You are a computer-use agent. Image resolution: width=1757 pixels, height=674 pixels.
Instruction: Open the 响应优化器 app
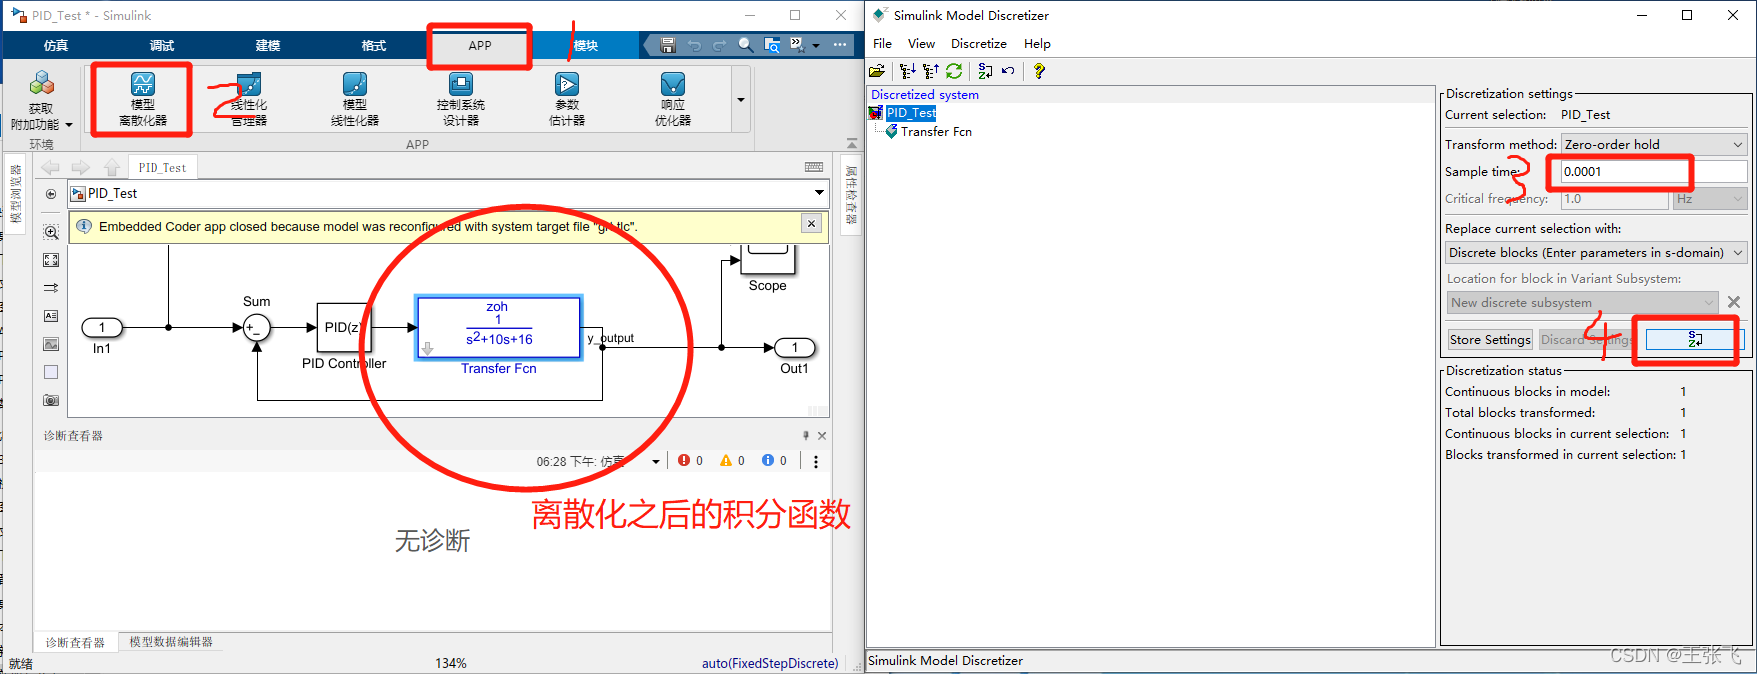(673, 99)
